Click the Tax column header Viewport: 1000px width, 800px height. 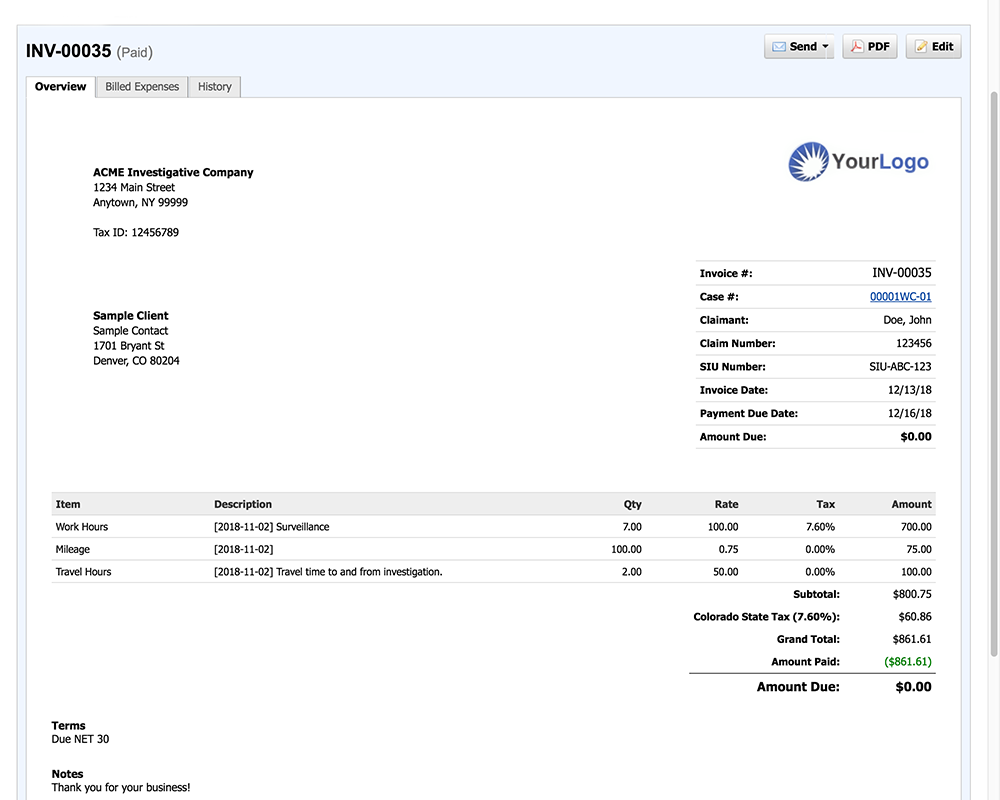[x=825, y=504]
